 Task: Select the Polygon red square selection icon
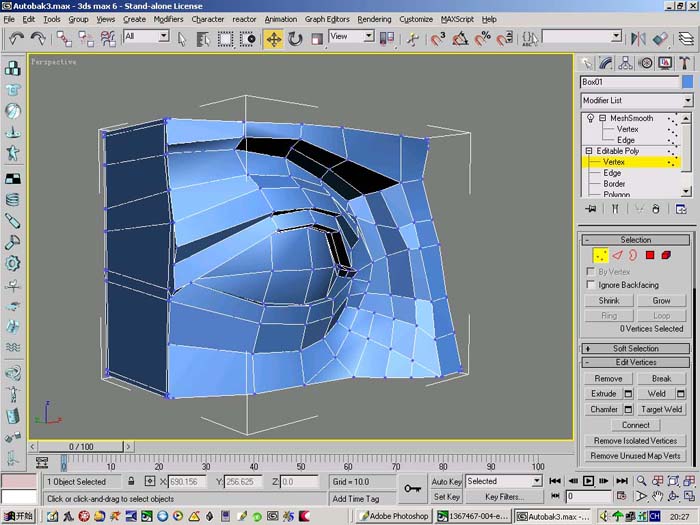(x=650, y=255)
